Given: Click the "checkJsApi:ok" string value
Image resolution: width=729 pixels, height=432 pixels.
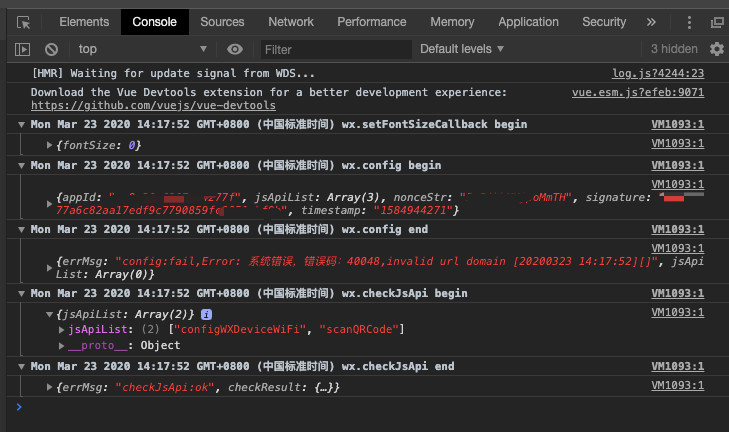Looking at the screenshot, I should point(165,387).
